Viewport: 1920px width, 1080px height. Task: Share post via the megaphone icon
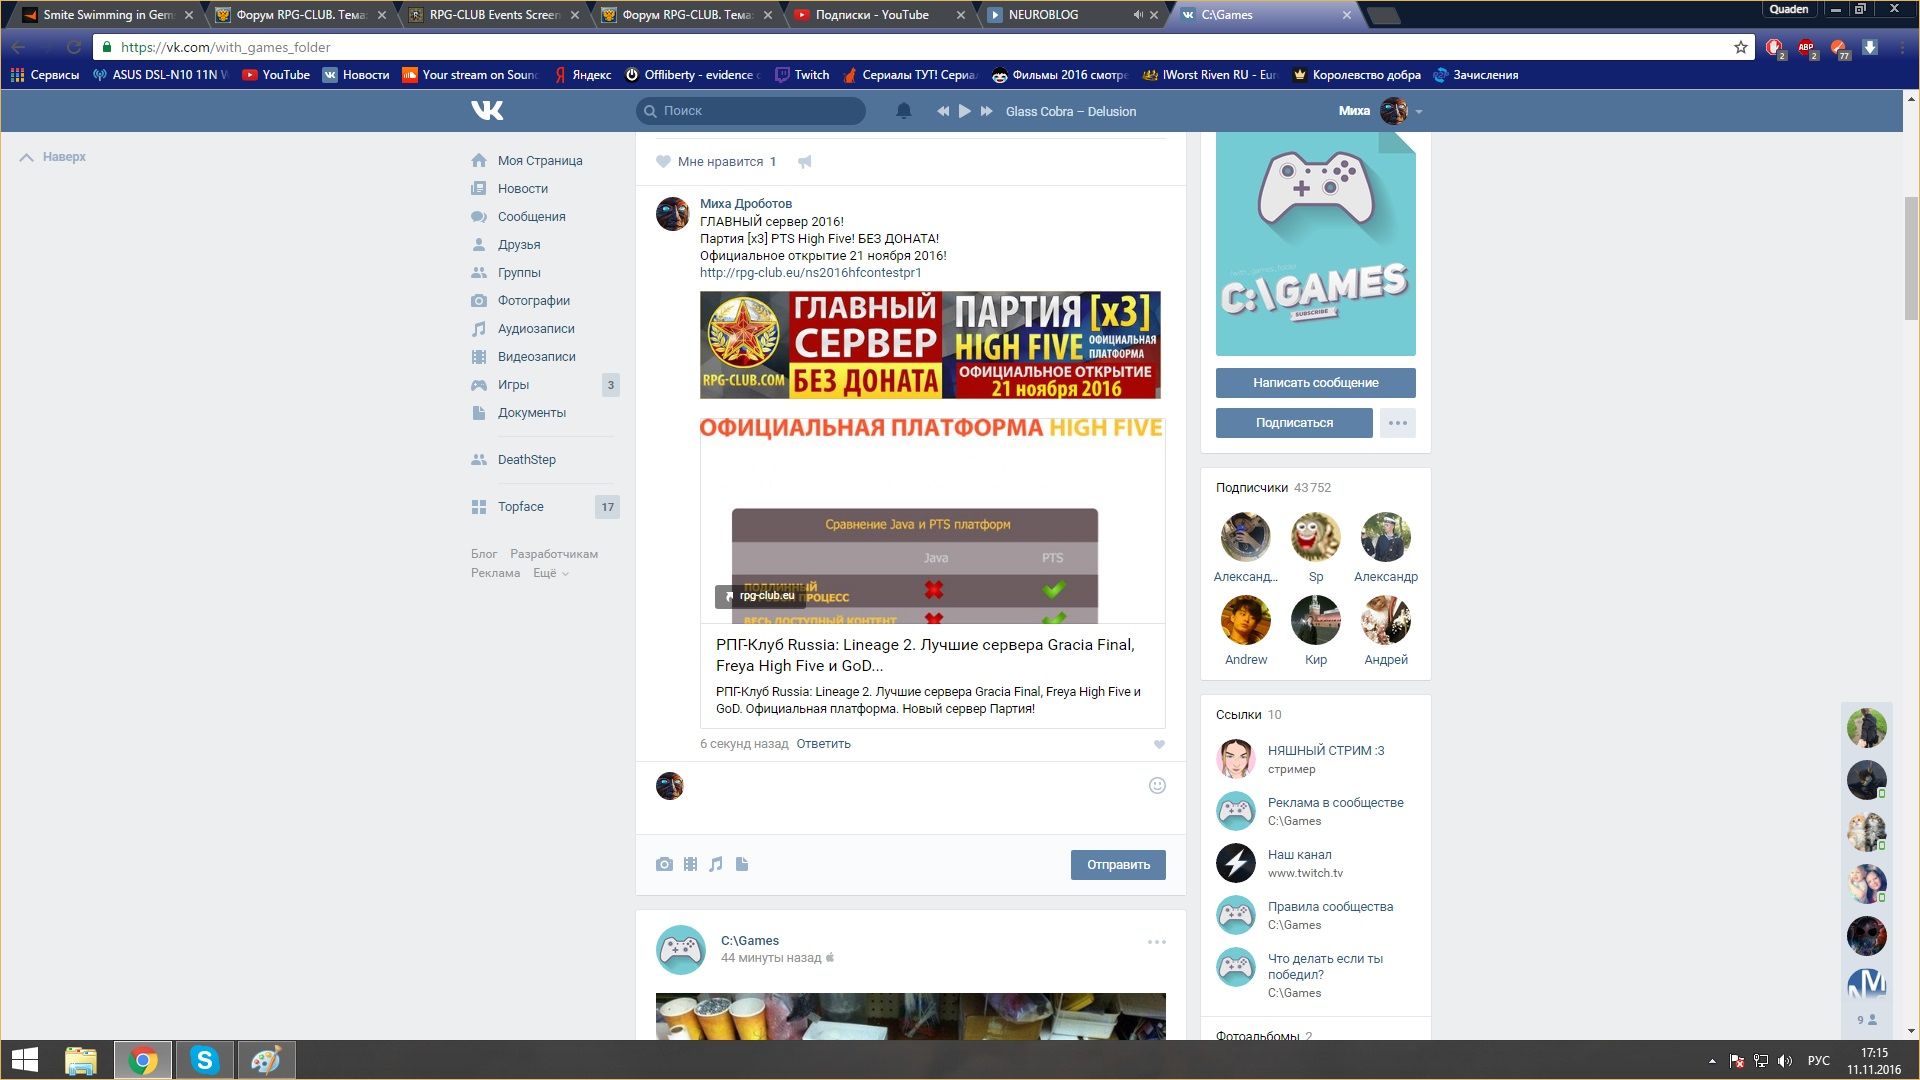[x=805, y=162]
